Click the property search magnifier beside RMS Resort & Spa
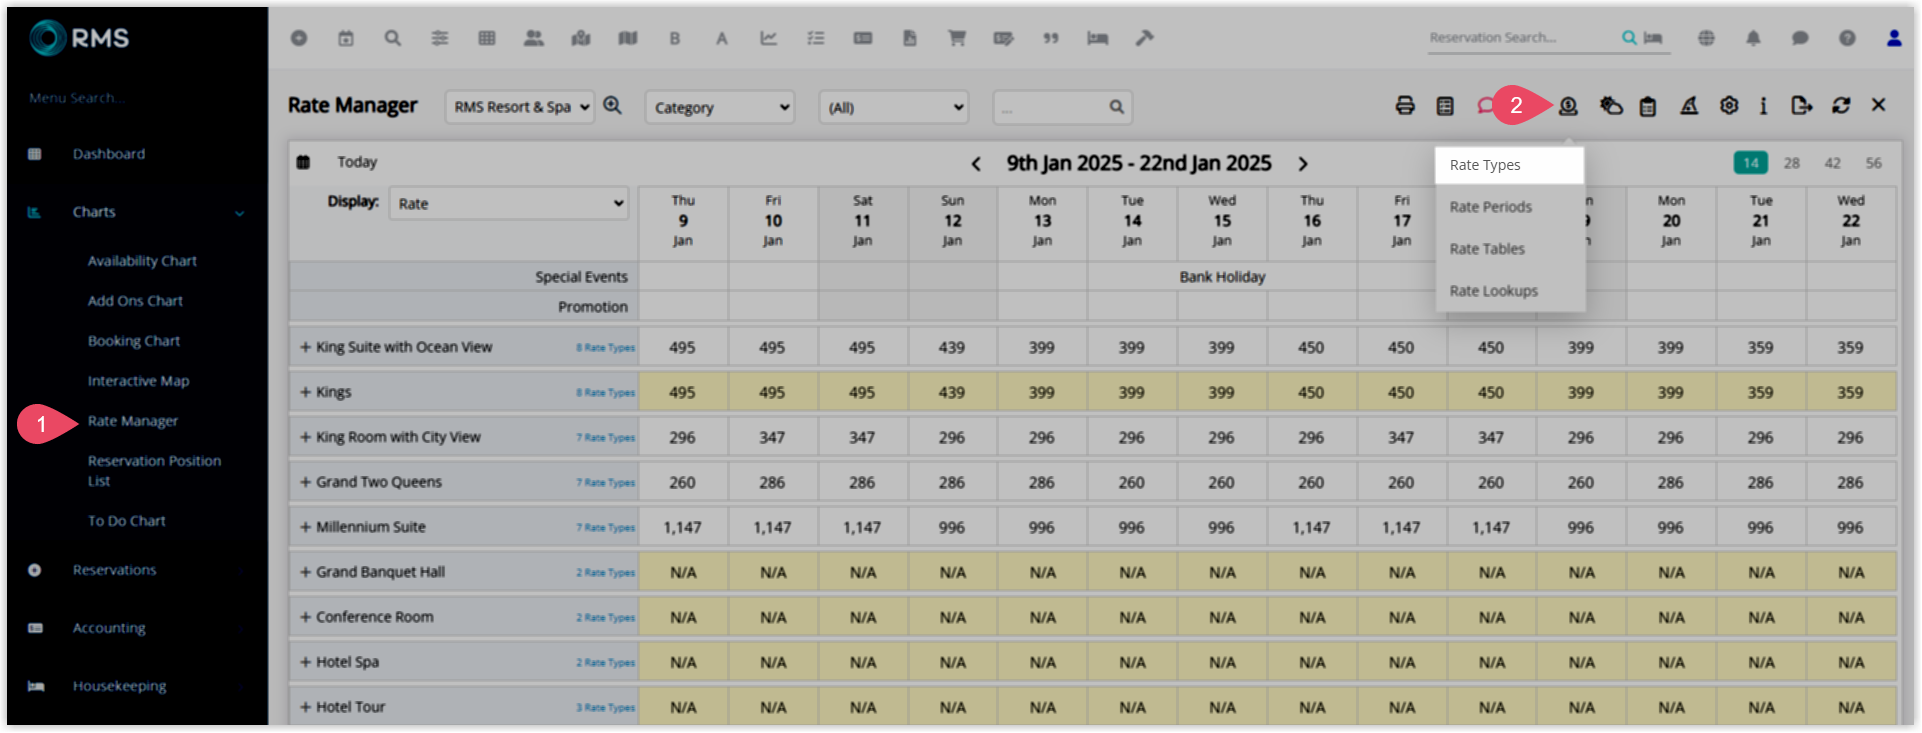Image resolution: width=1922 pixels, height=733 pixels. pyautogui.click(x=613, y=105)
